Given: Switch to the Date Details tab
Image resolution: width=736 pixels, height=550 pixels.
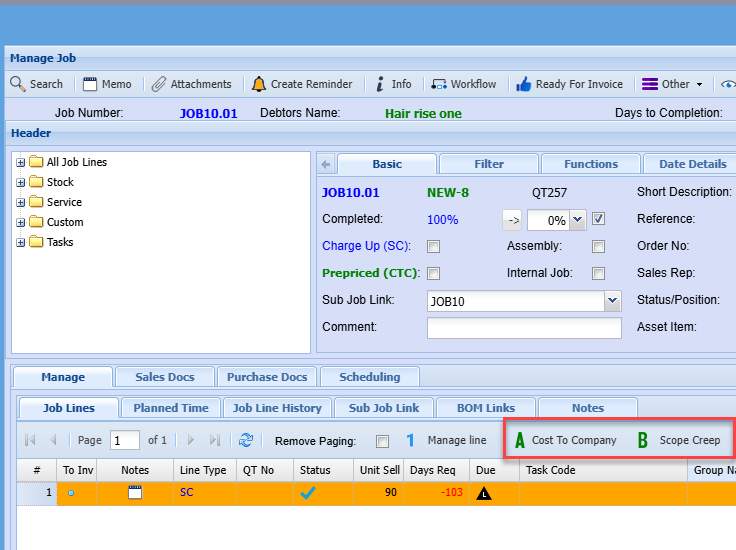Looking at the screenshot, I should 692,164.
